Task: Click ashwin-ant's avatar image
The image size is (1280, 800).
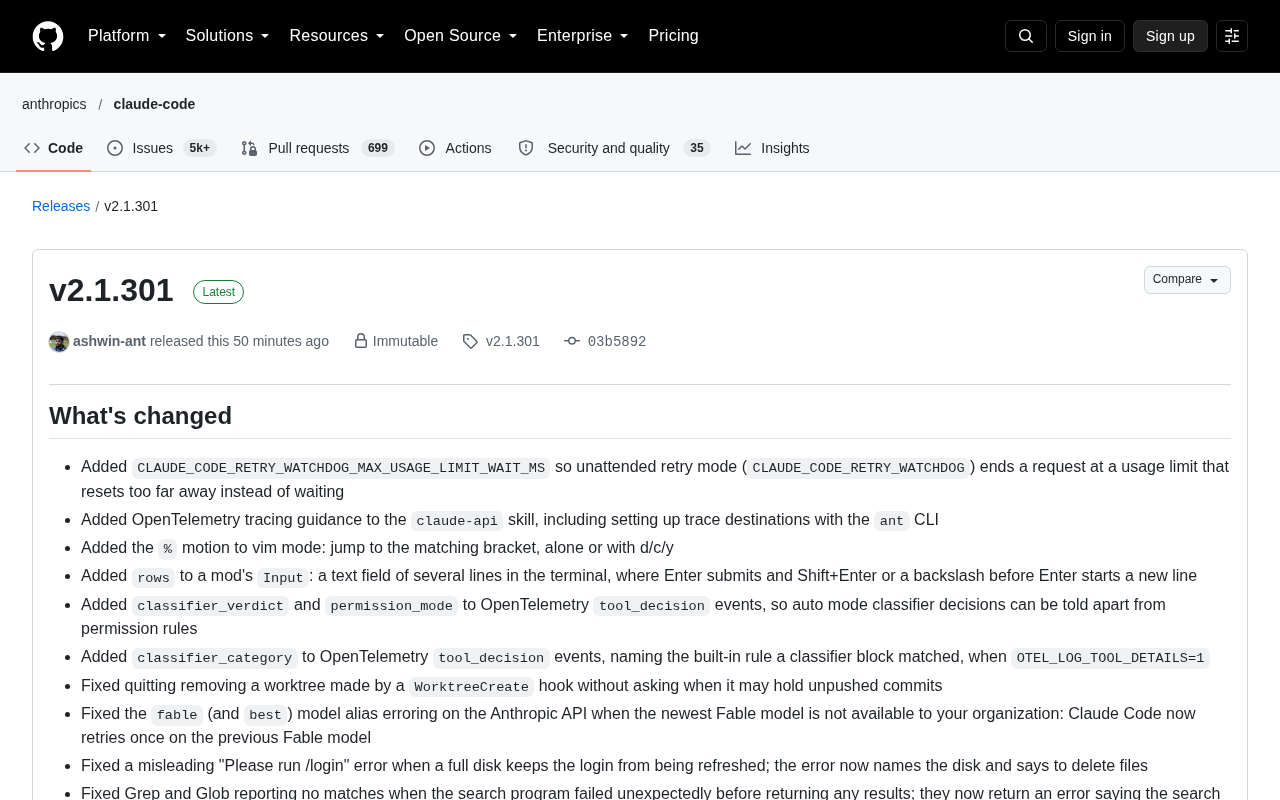Action: [x=59, y=342]
